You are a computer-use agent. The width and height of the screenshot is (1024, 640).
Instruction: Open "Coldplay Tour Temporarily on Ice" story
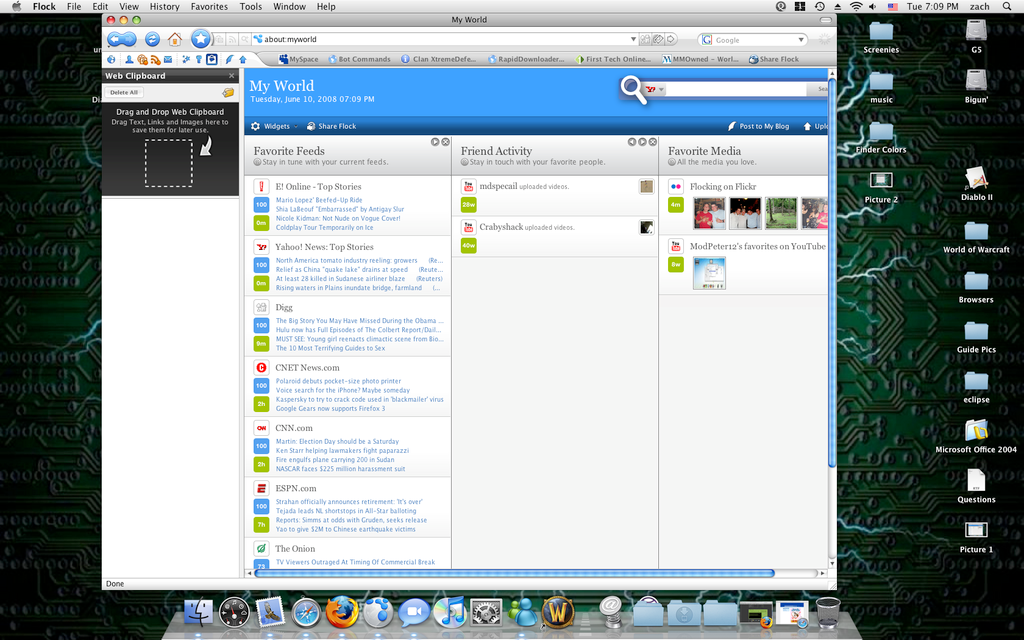(x=325, y=228)
